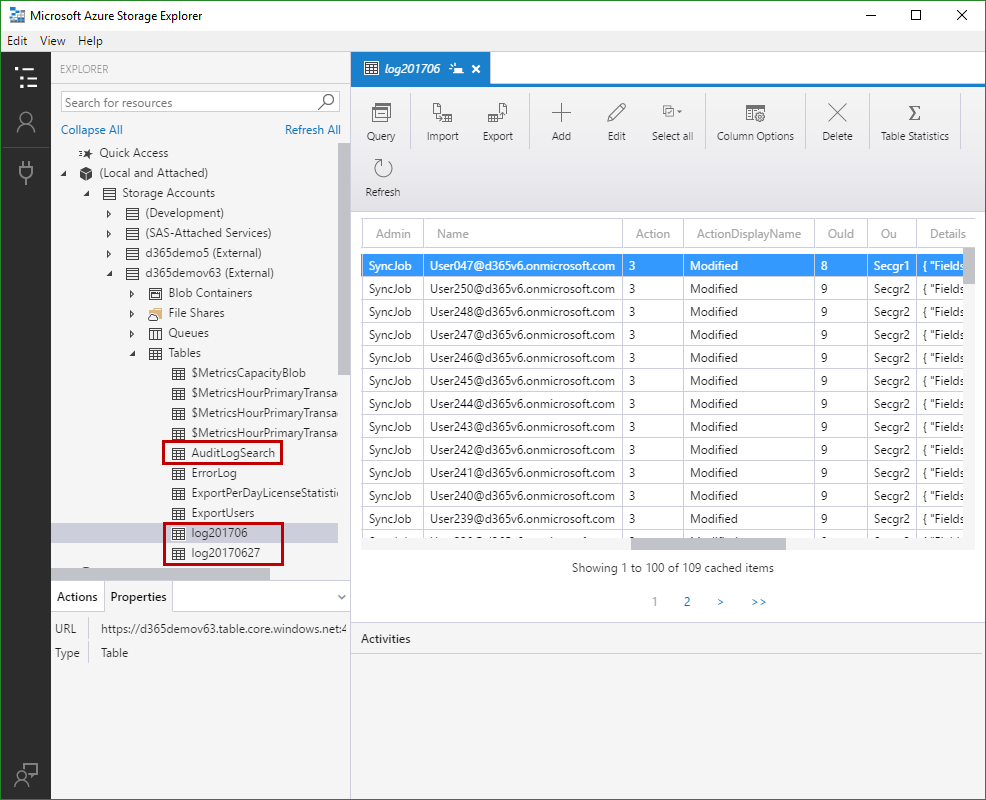Expand the d365demo5 (External) storage account

(110, 253)
